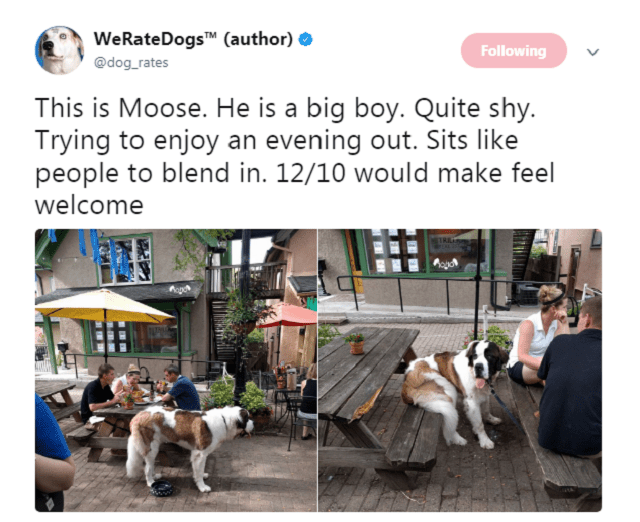Click the blue verified checkmark badge
The image size is (640, 522).
tap(306, 40)
